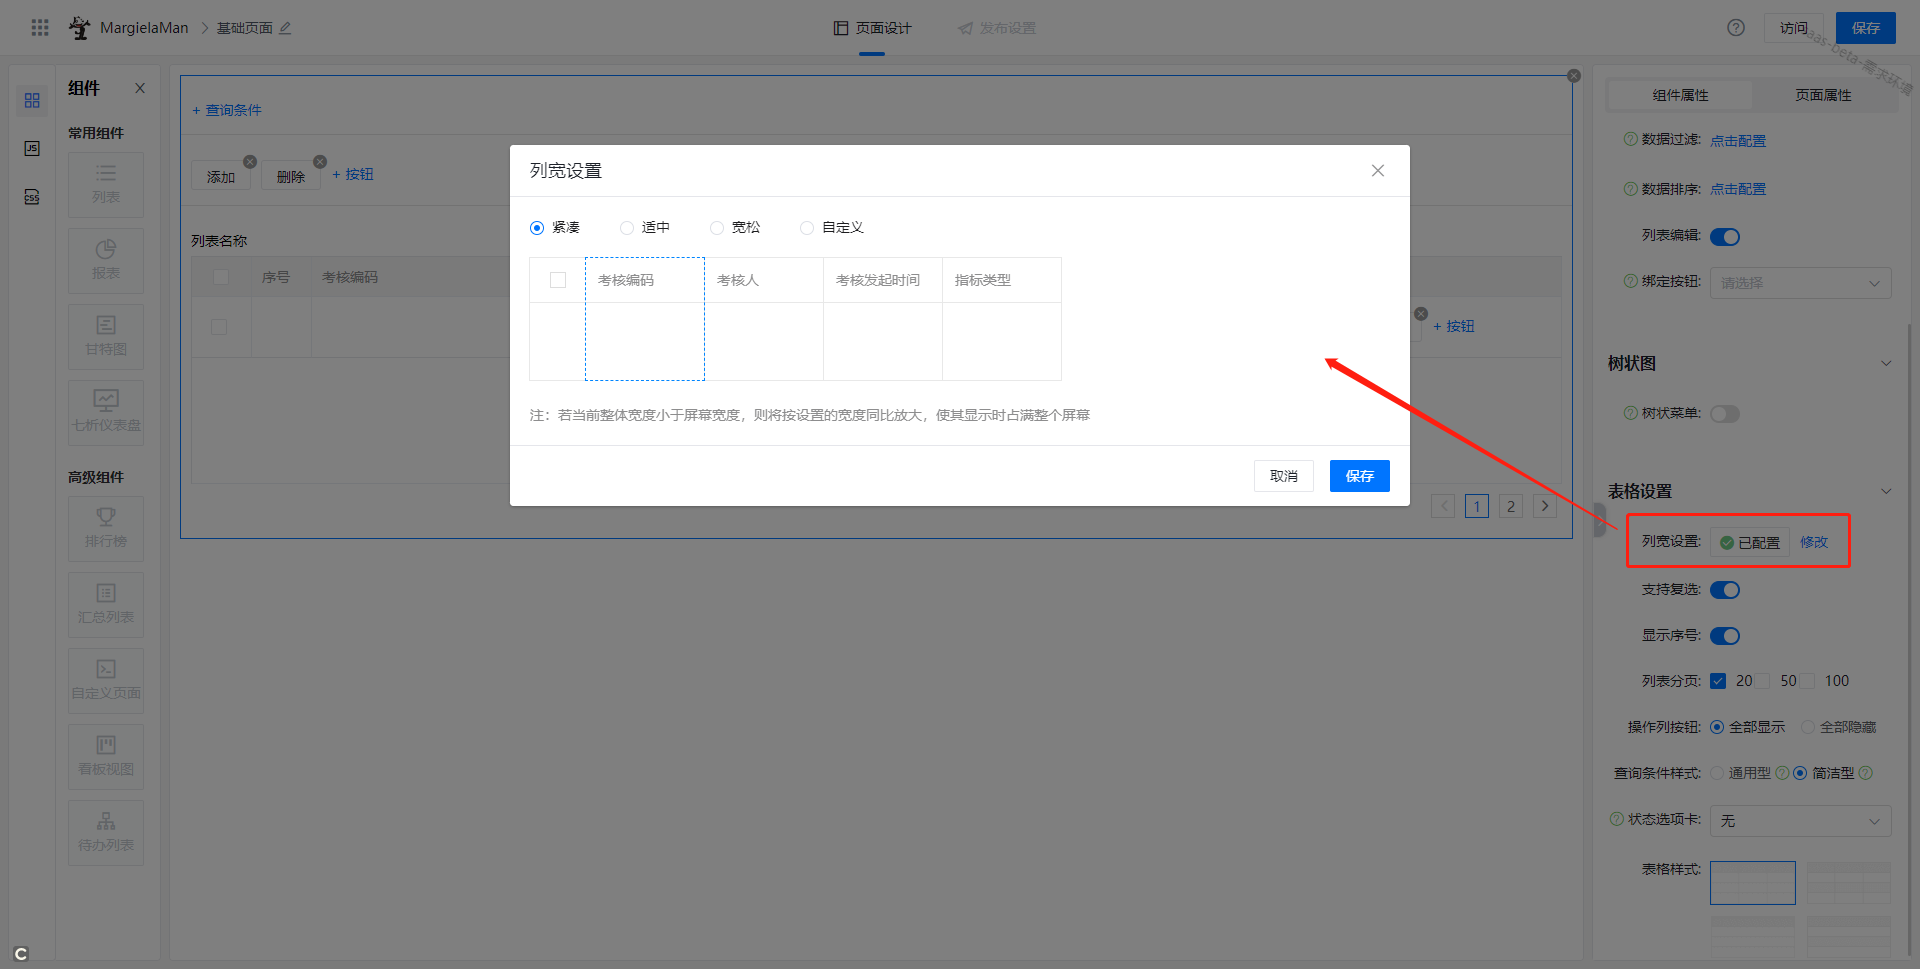Image resolution: width=1920 pixels, height=969 pixels.
Task: Toggle the 树状菜单 switch
Action: click(1725, 414)
